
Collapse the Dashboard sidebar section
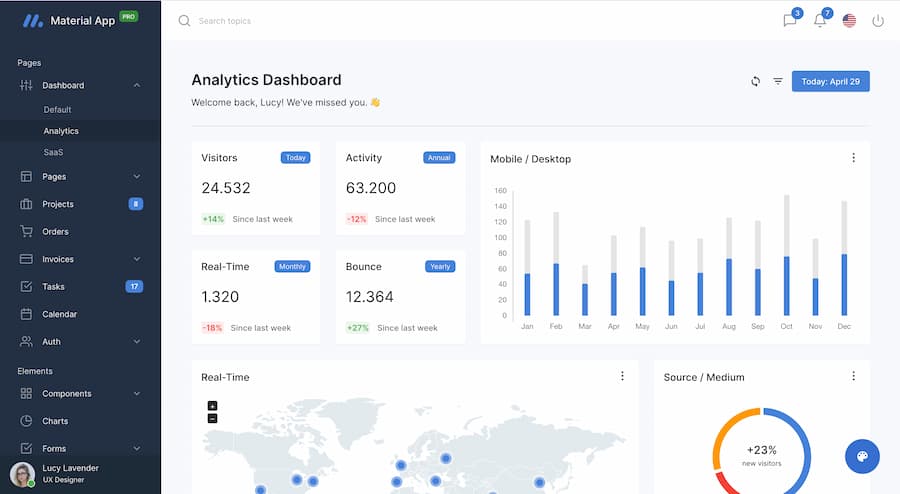click(137, 86)
